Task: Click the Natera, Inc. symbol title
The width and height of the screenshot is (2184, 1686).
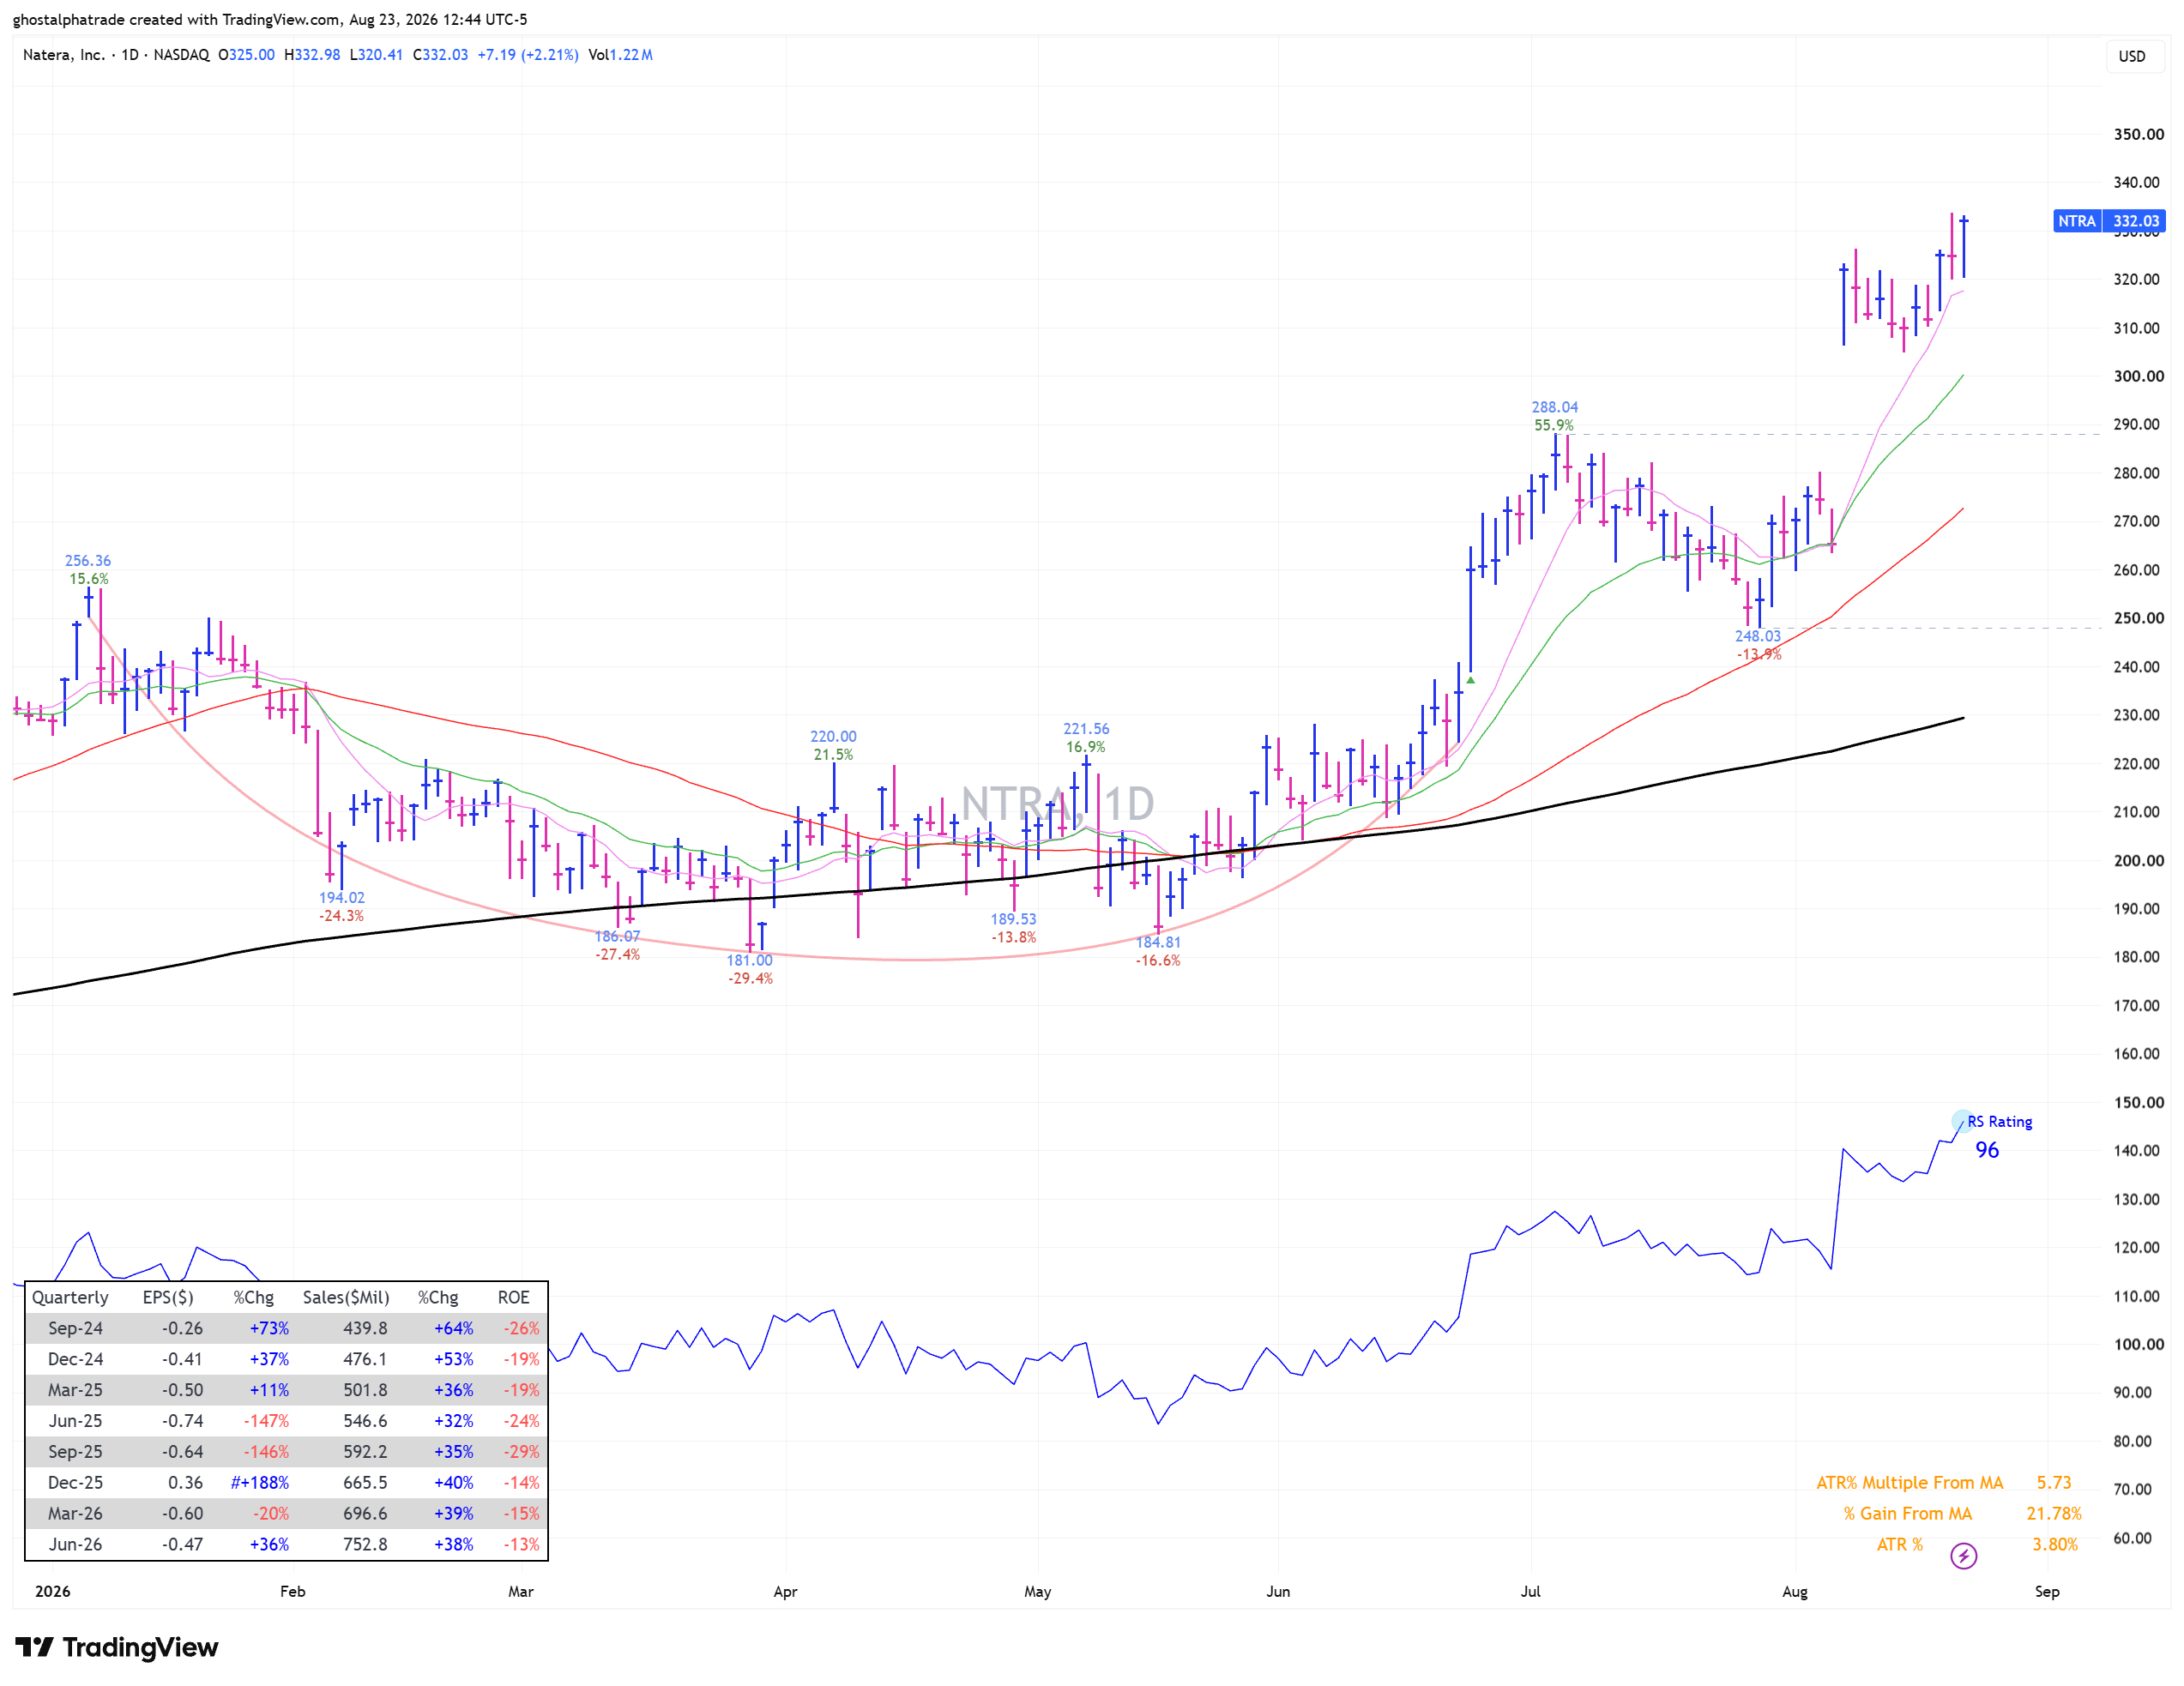Action: click(64, 55)
